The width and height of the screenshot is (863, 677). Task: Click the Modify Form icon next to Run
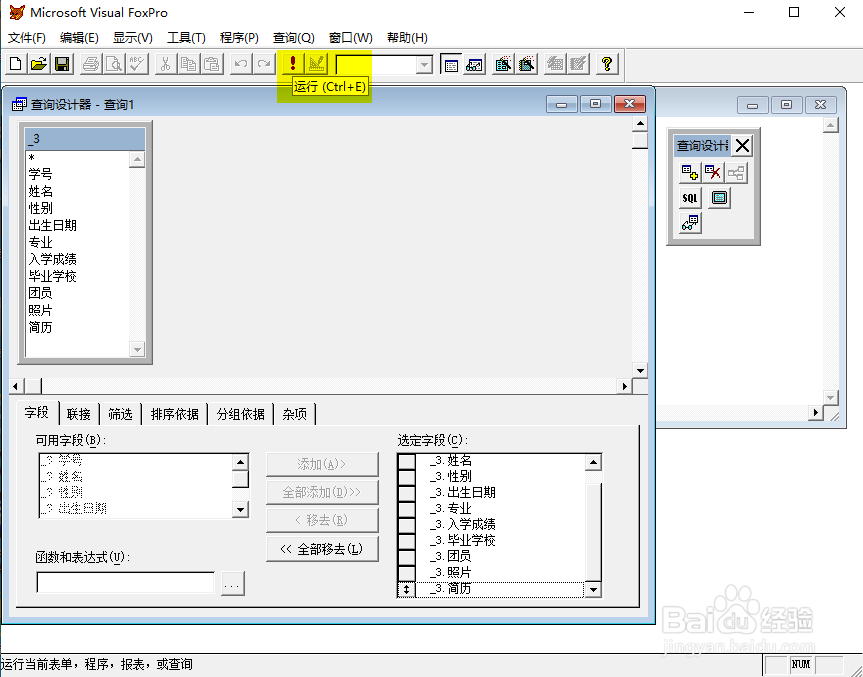click(x=316, y=64)
